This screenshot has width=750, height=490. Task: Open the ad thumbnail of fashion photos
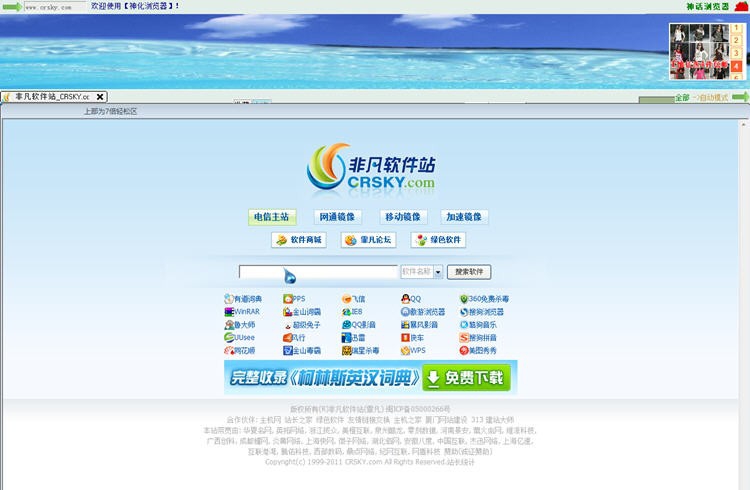point(699,52)
